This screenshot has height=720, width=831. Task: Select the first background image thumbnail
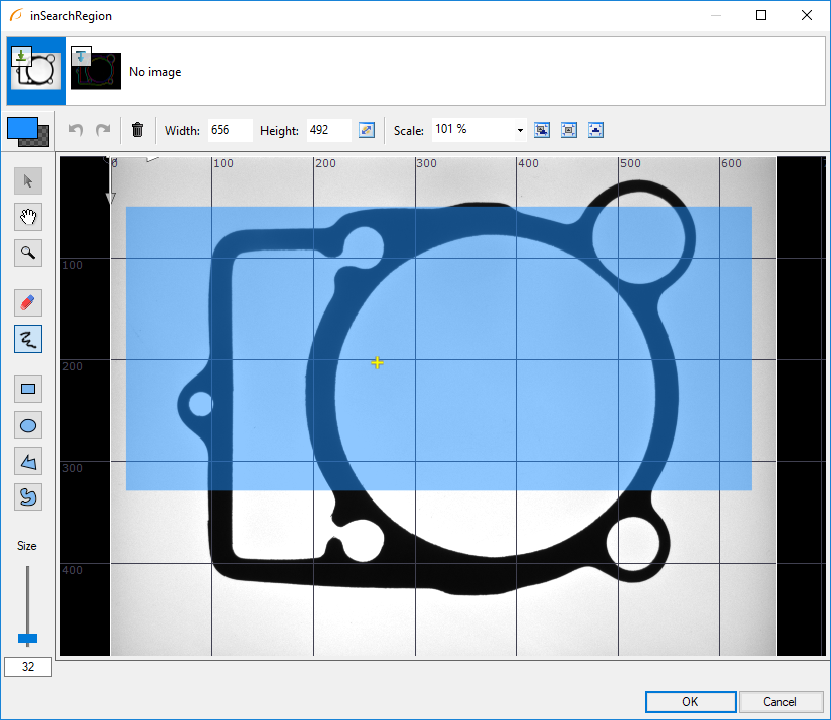(x=36, y=71)
